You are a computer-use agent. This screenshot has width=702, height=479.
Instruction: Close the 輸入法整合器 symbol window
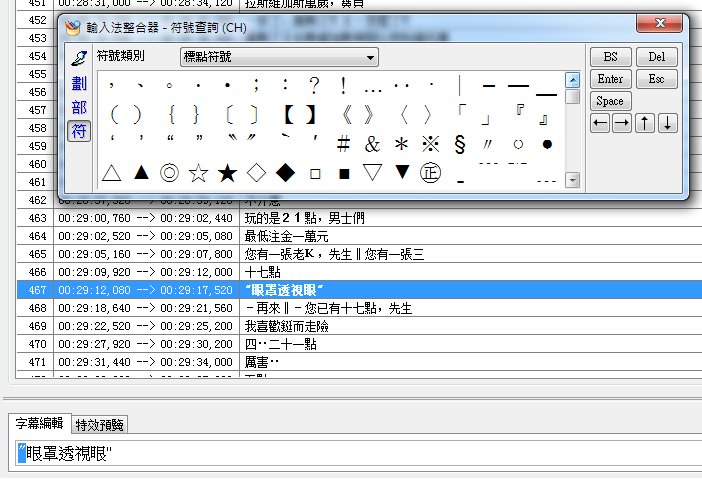coord(659,23)
